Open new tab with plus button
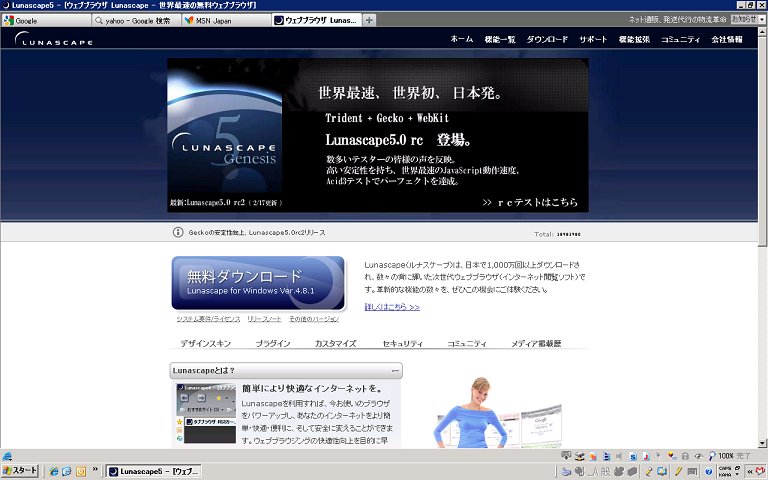Viewport: 768px width, 480px height. coord(369,20)
